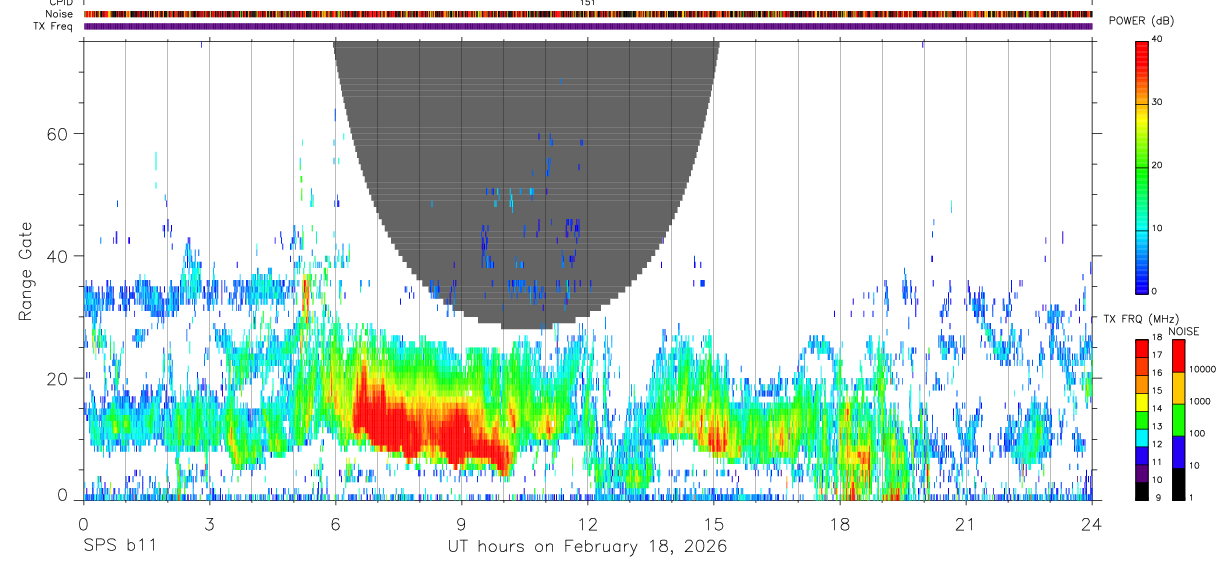
Task: Click the 21 tick on UT hours axis
Action: point(966,524)
